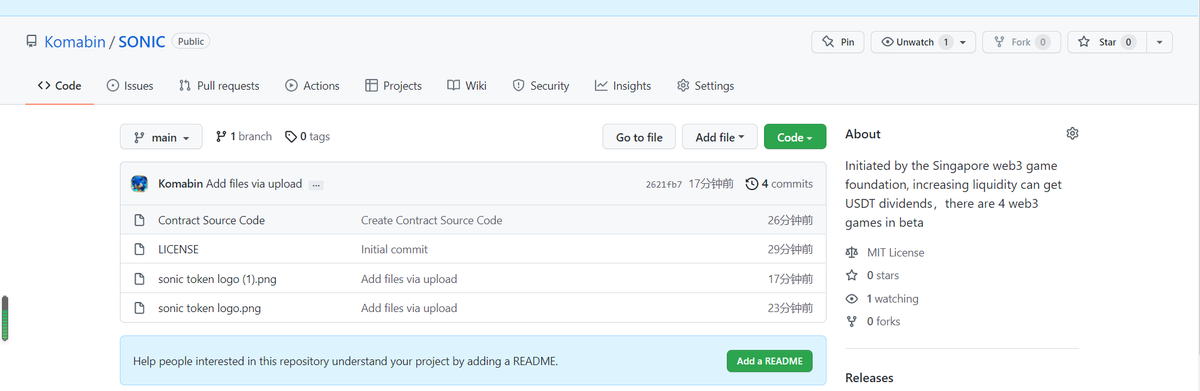Fork the repository

point(1021,42)
